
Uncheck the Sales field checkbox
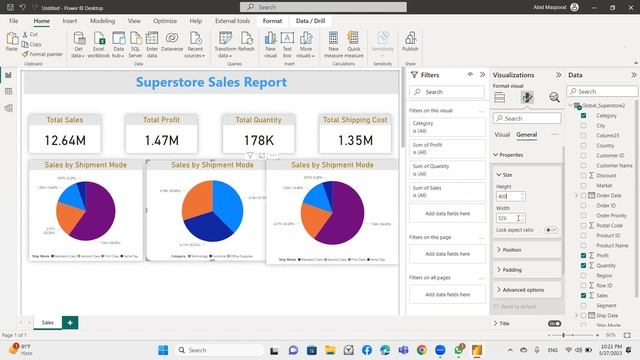point(583,295)
